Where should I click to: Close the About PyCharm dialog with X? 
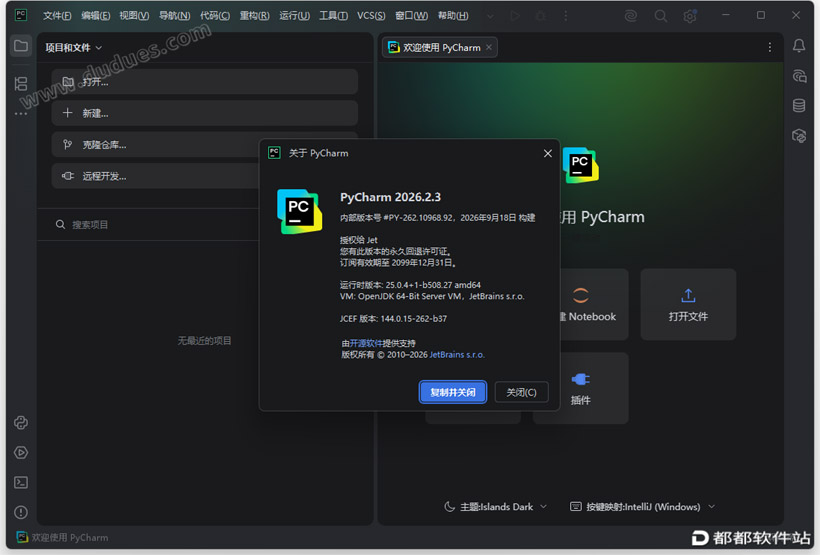pos(548,153)
